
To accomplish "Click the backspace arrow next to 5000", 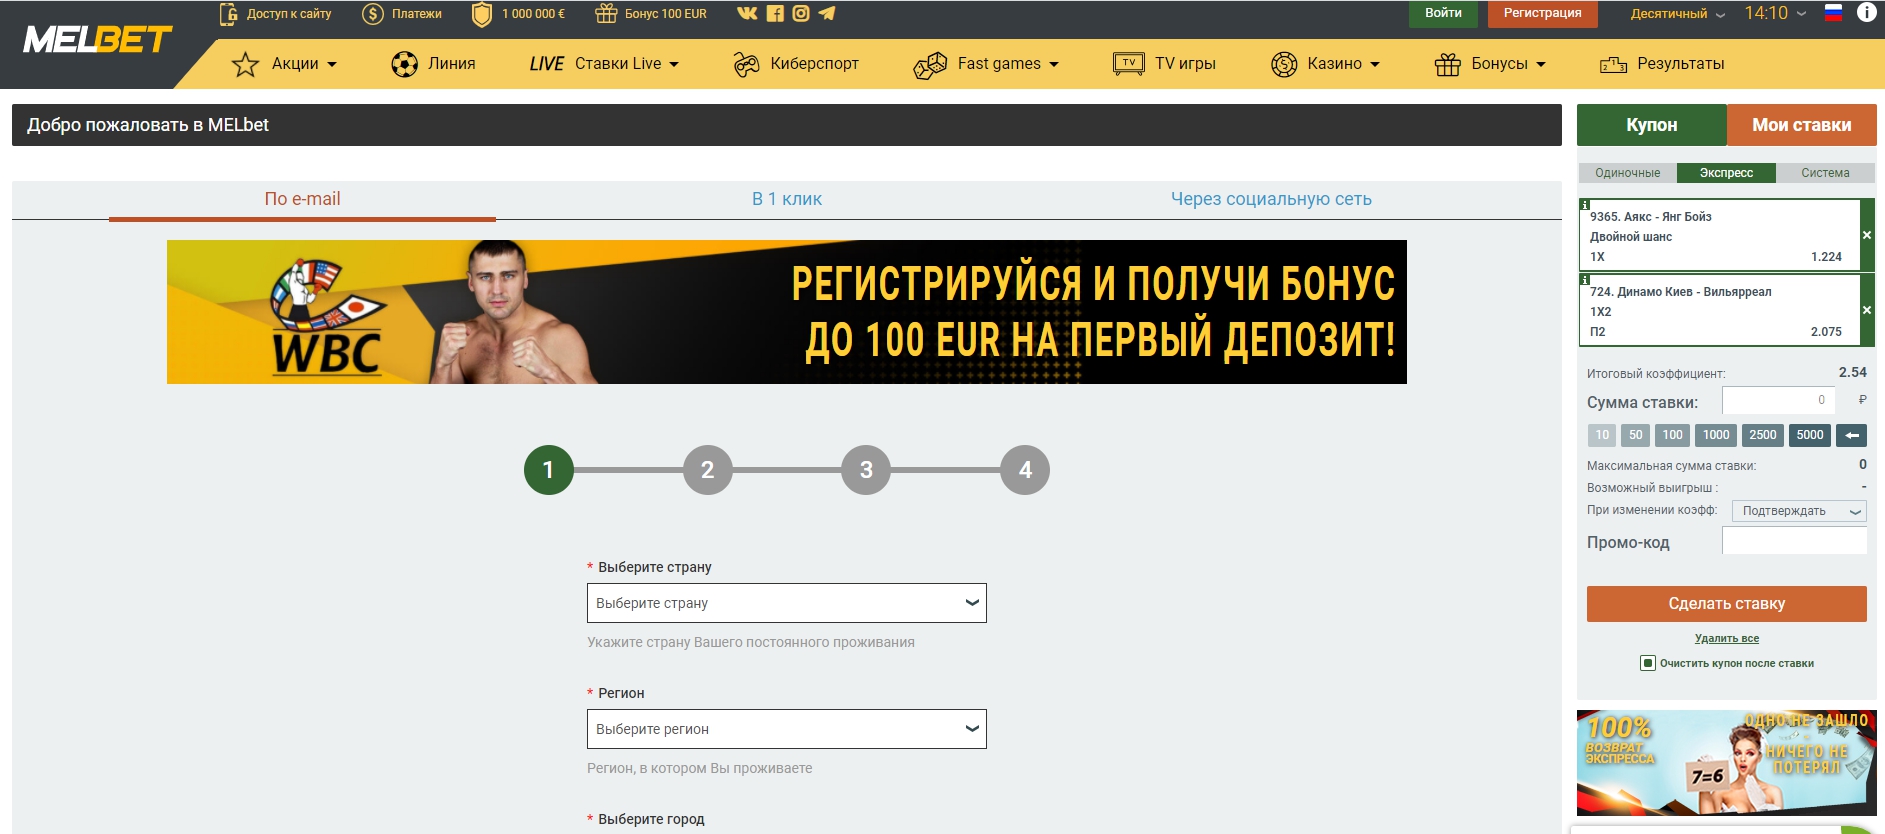I will point(1852,435).
